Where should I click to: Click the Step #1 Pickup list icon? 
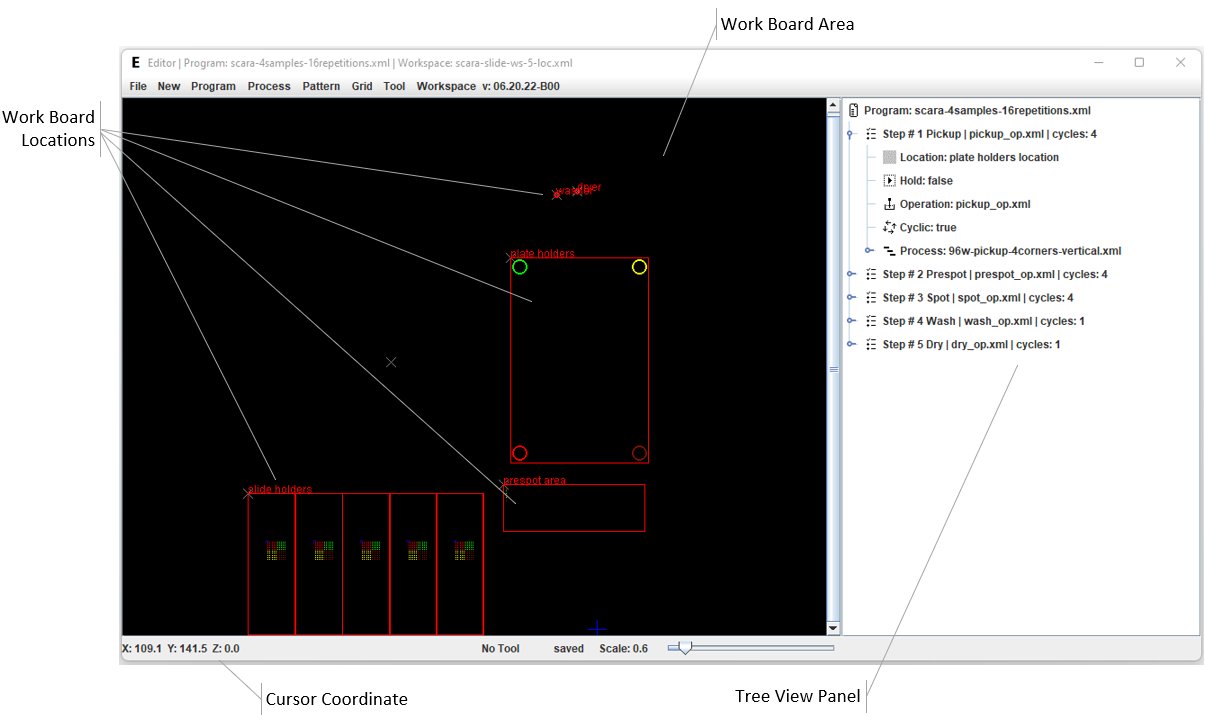click(871, 134)
